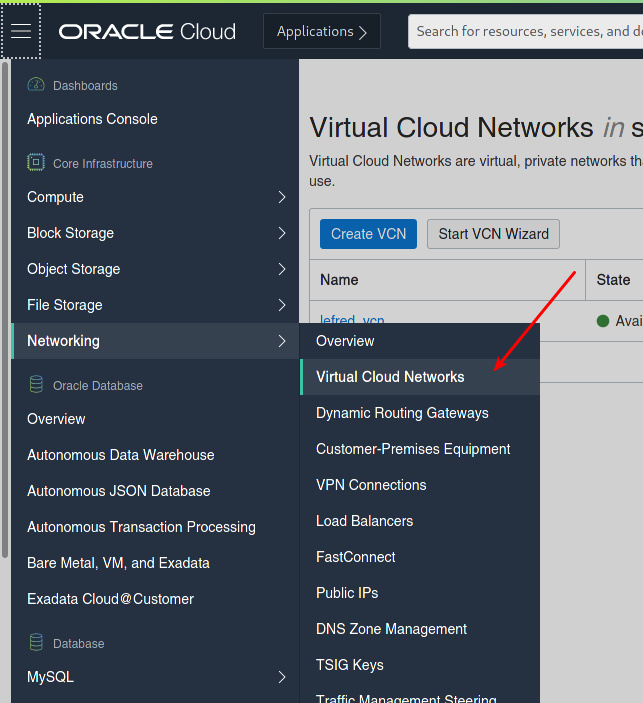Screen dimensions: 643x703
Task: Expand the Object Storage submenu chevron
Action: point(282,269)
